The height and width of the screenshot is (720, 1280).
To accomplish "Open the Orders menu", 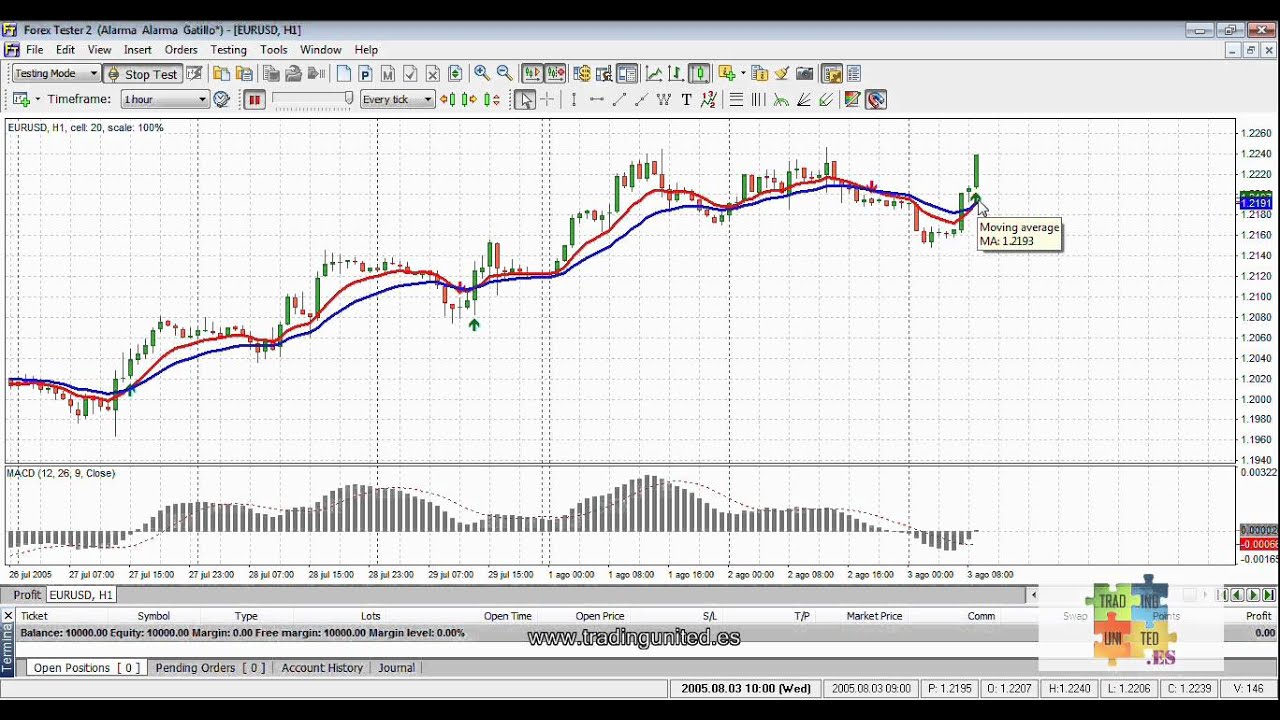I will tap(181, 49).
